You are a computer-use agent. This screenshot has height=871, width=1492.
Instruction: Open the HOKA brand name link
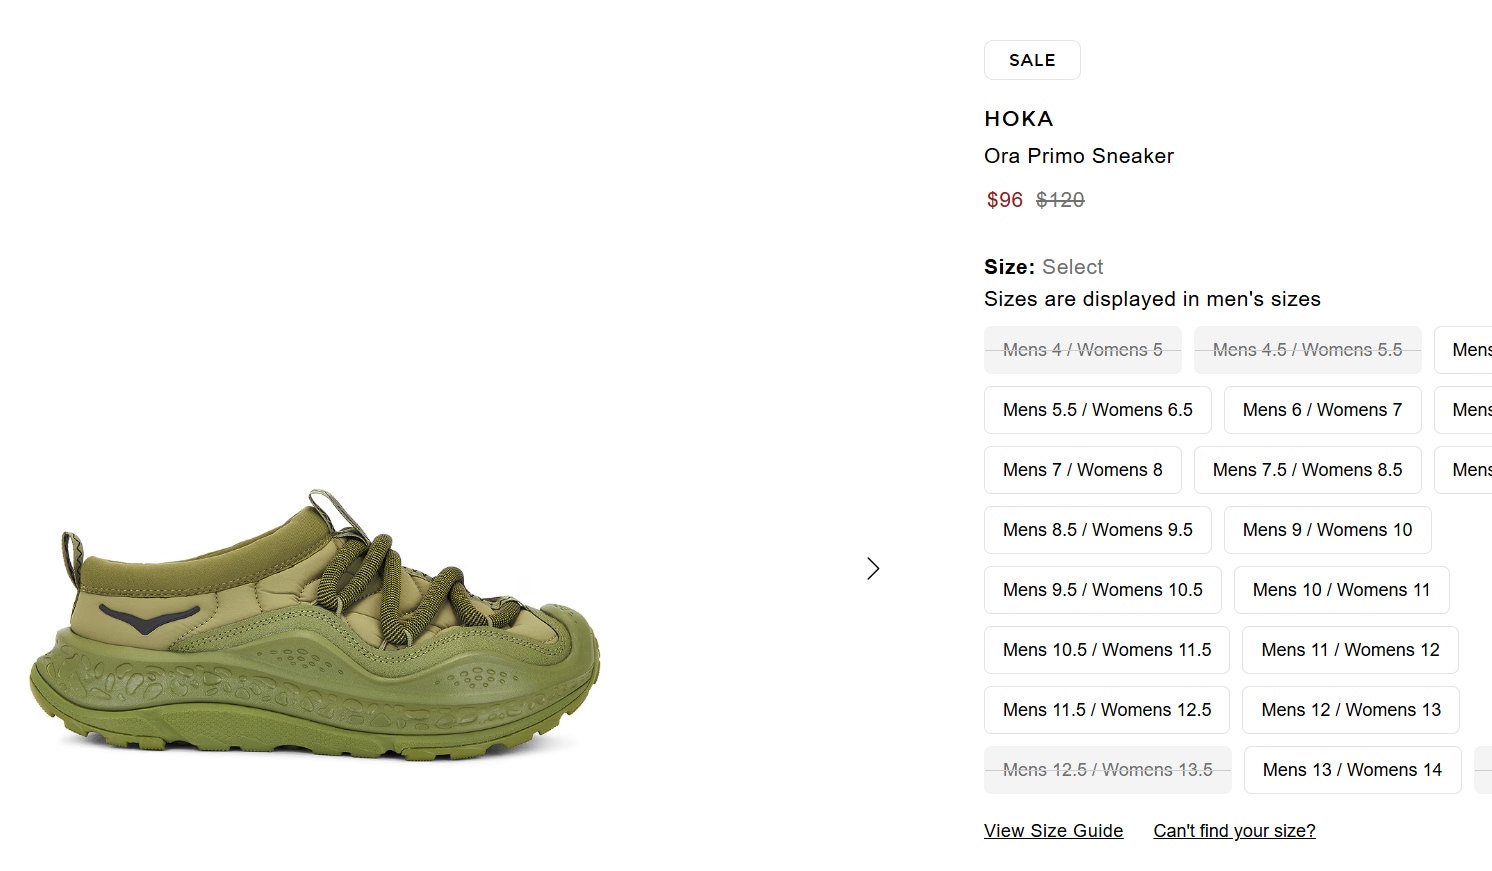tap(1019, 119)
